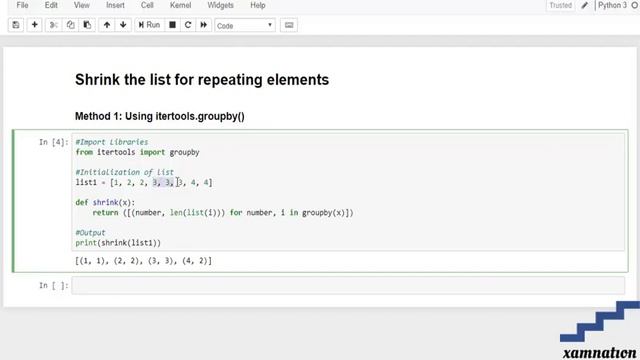Click the 'In [4]:' cell prompt
Image resolution: width=640 pixels, height=360 pixels.
click(x=54, y=142)
